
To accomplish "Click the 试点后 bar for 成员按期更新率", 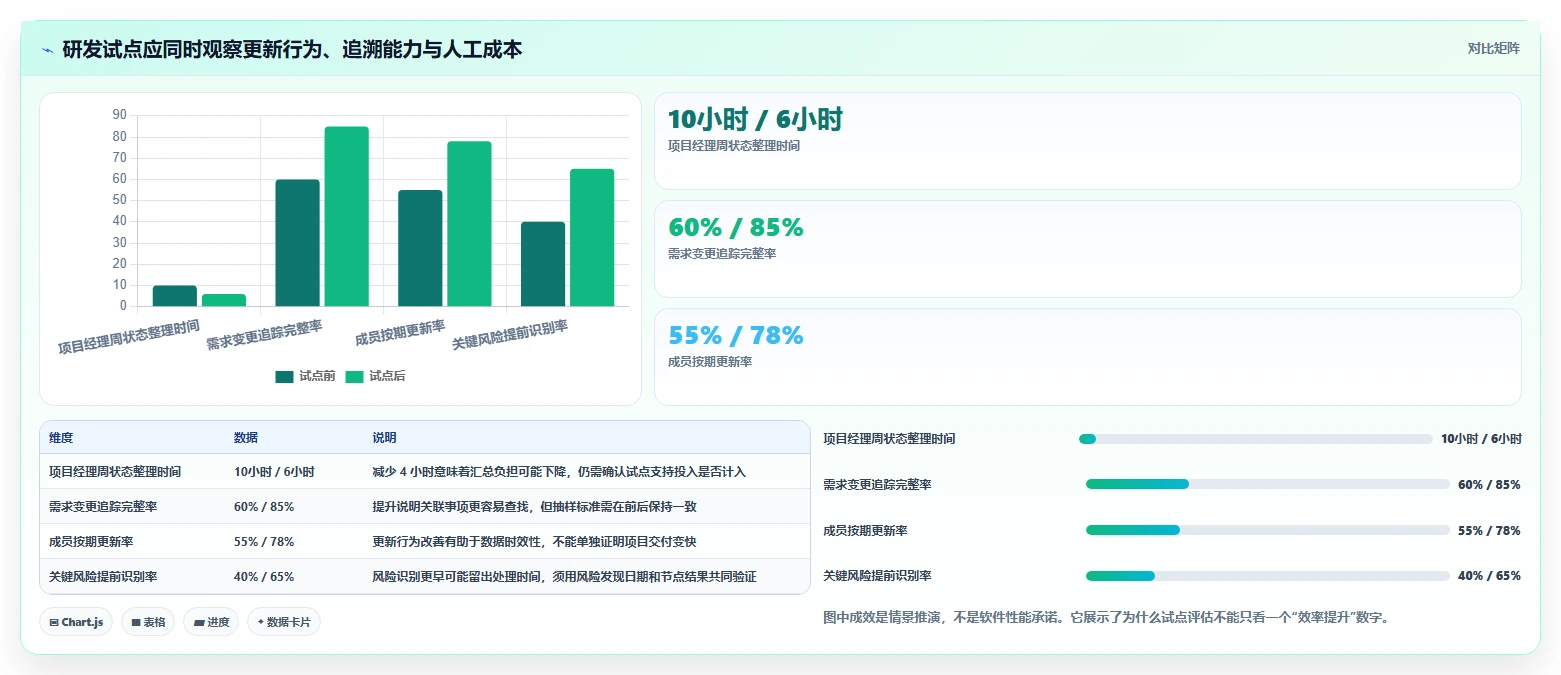I will click(x=469, y=224).
